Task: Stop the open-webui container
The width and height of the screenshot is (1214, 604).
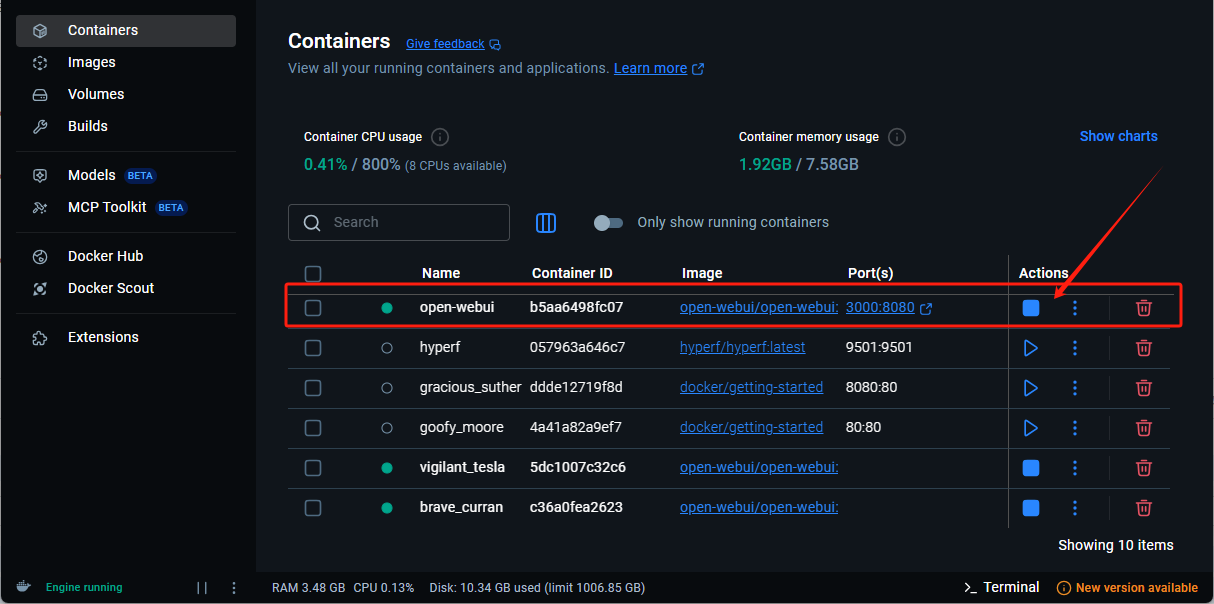Action: point(1031,308)
